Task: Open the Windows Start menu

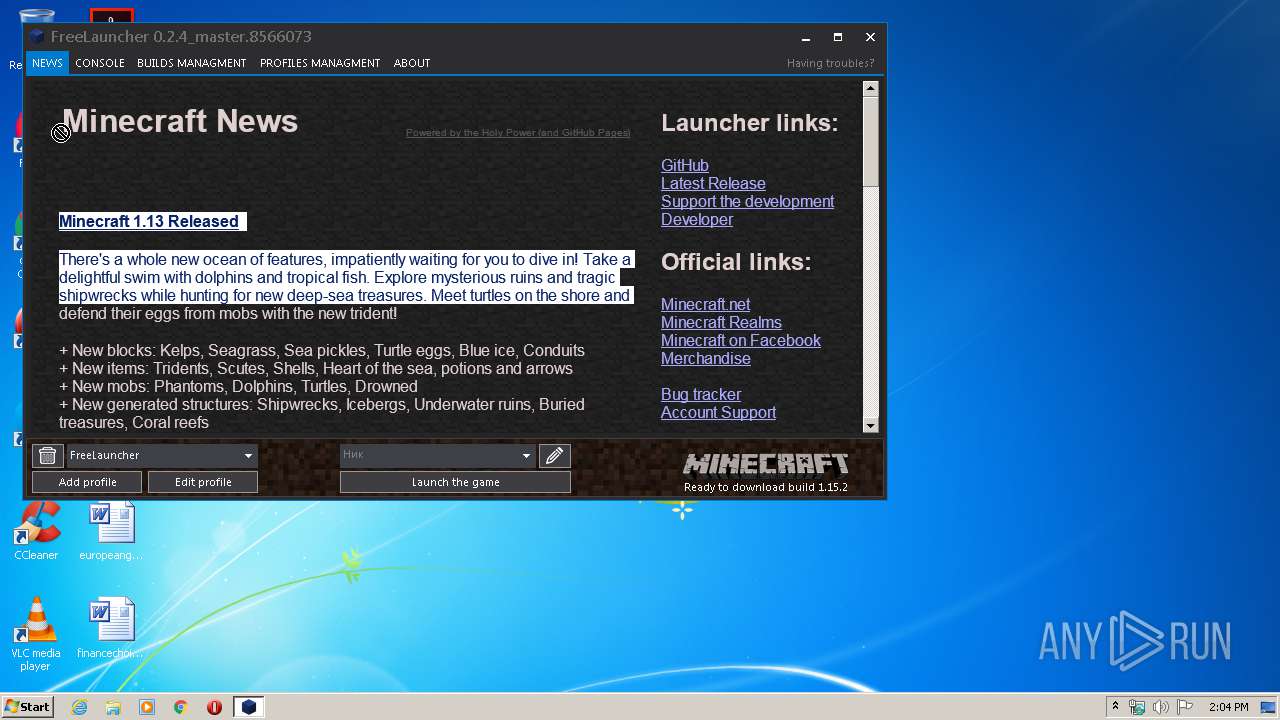Action: coord(28,706)
